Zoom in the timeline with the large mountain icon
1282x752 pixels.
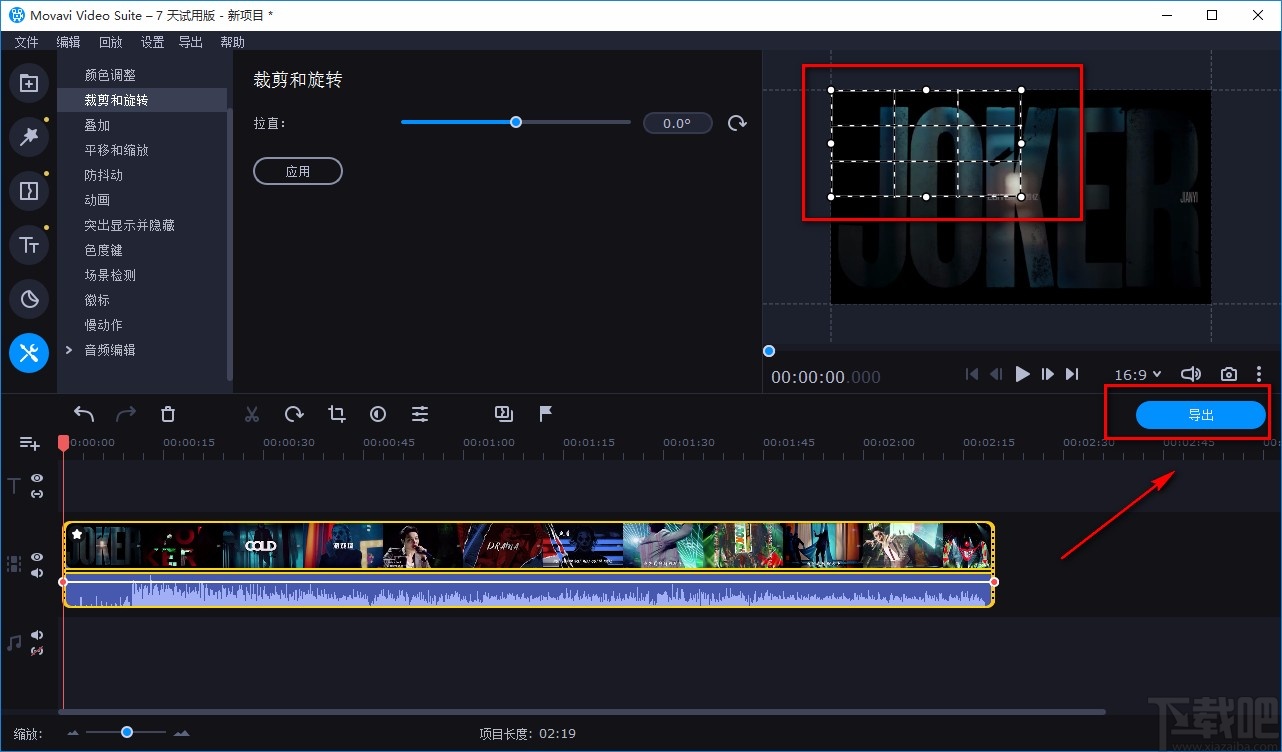point(181,733)
